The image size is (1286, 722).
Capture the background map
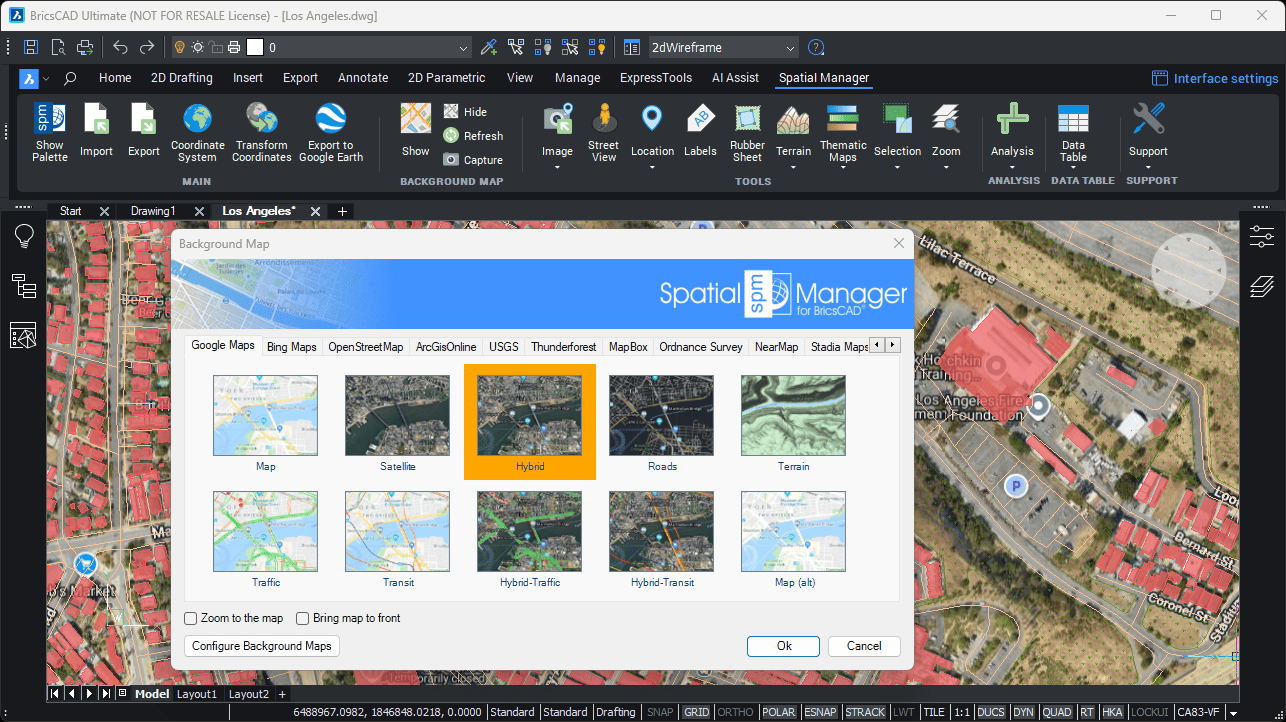coord(473,160)
